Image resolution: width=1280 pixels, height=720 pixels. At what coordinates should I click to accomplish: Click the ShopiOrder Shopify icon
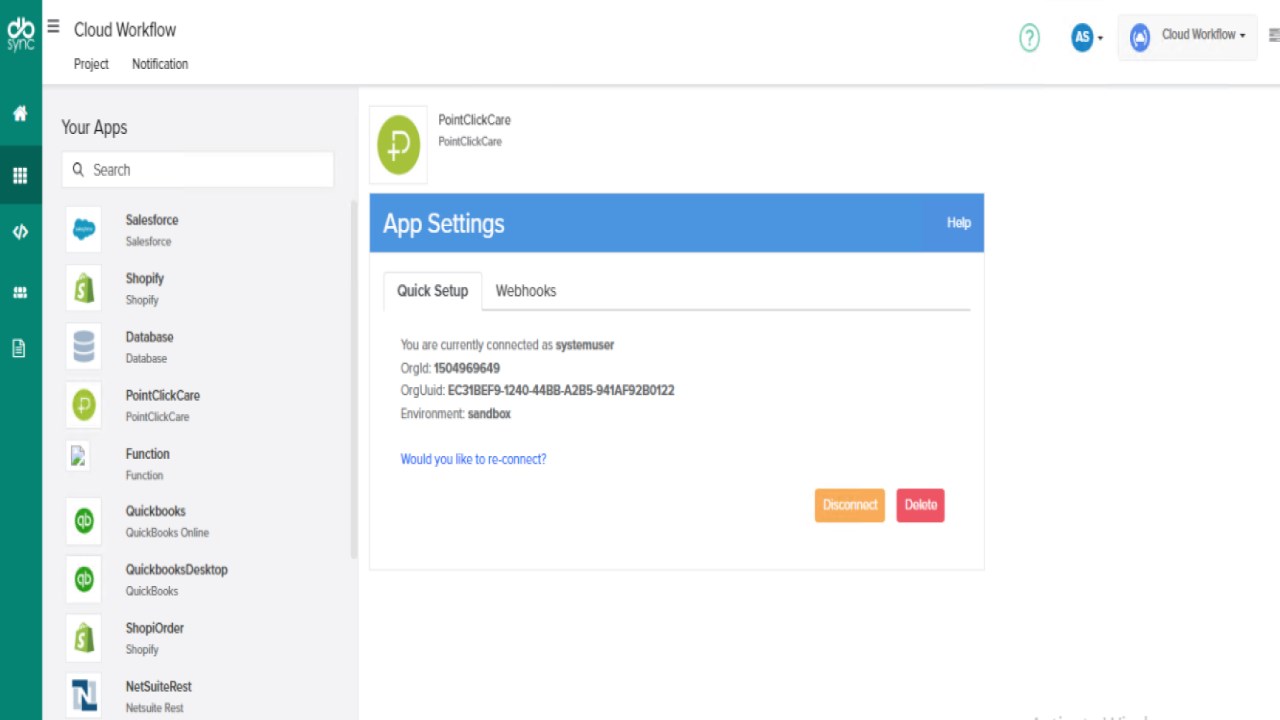pyautogui.click(x=84, y=638)
